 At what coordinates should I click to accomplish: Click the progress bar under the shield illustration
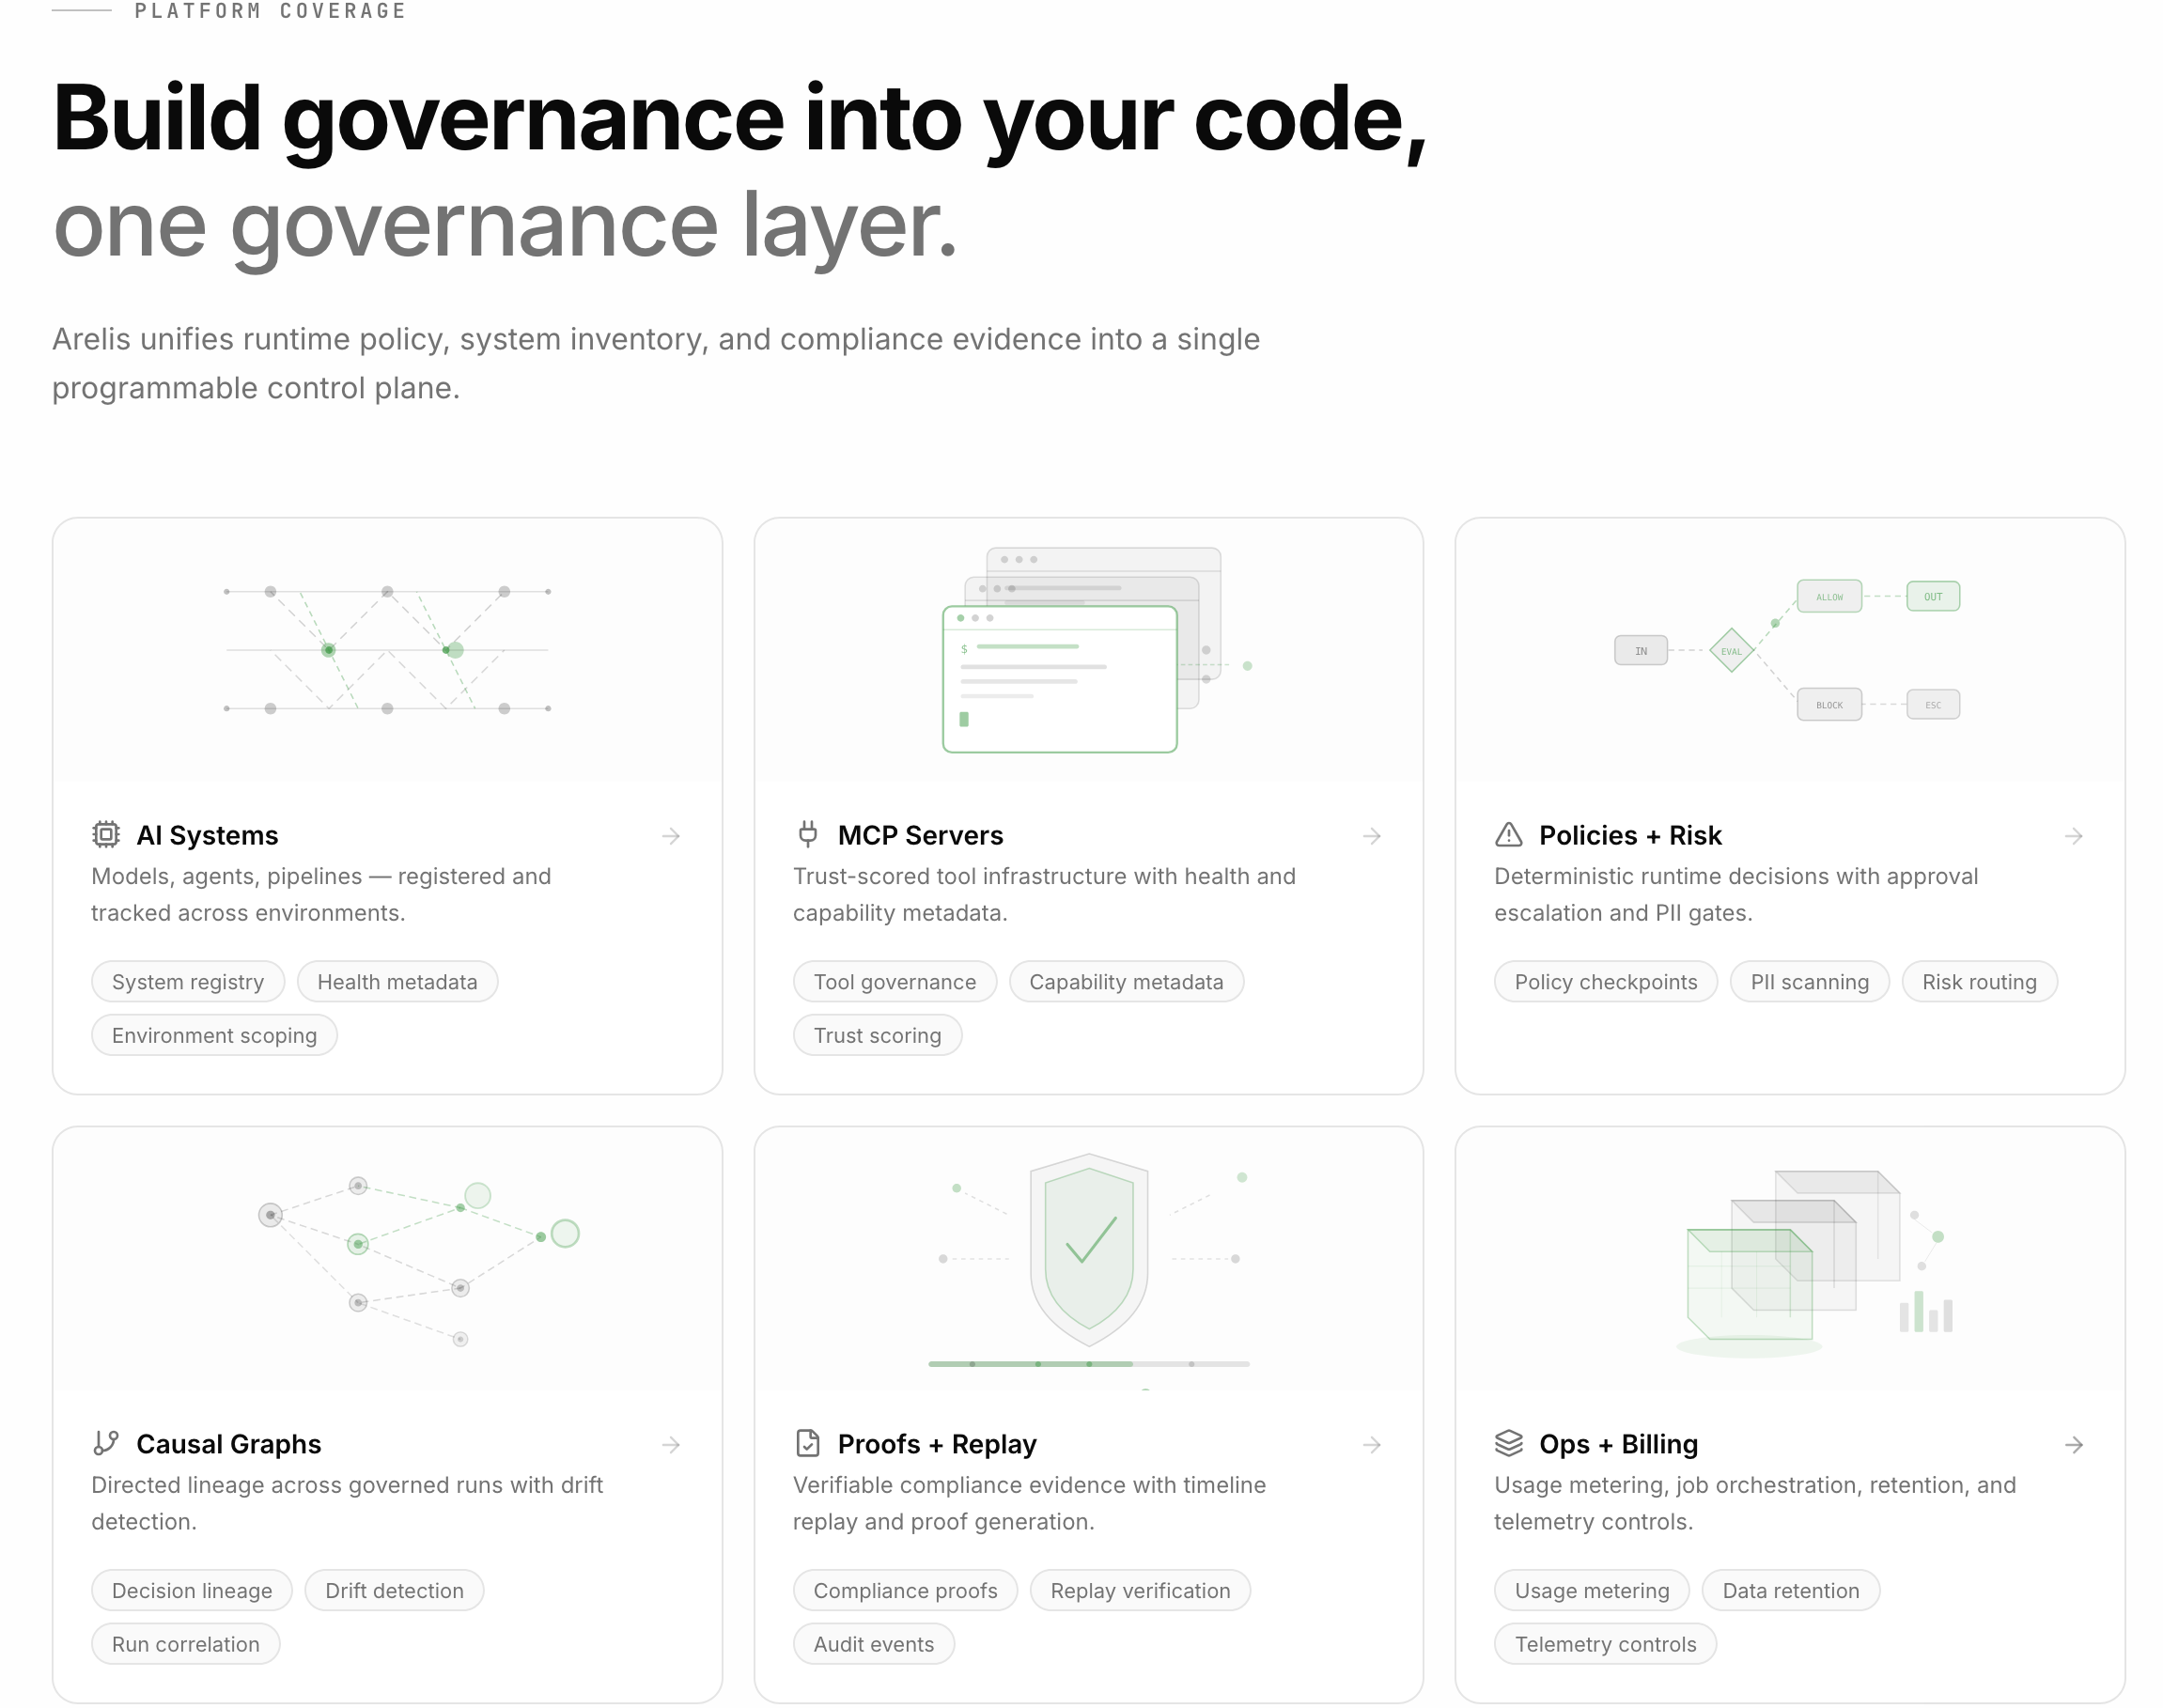point(1089,1363)
